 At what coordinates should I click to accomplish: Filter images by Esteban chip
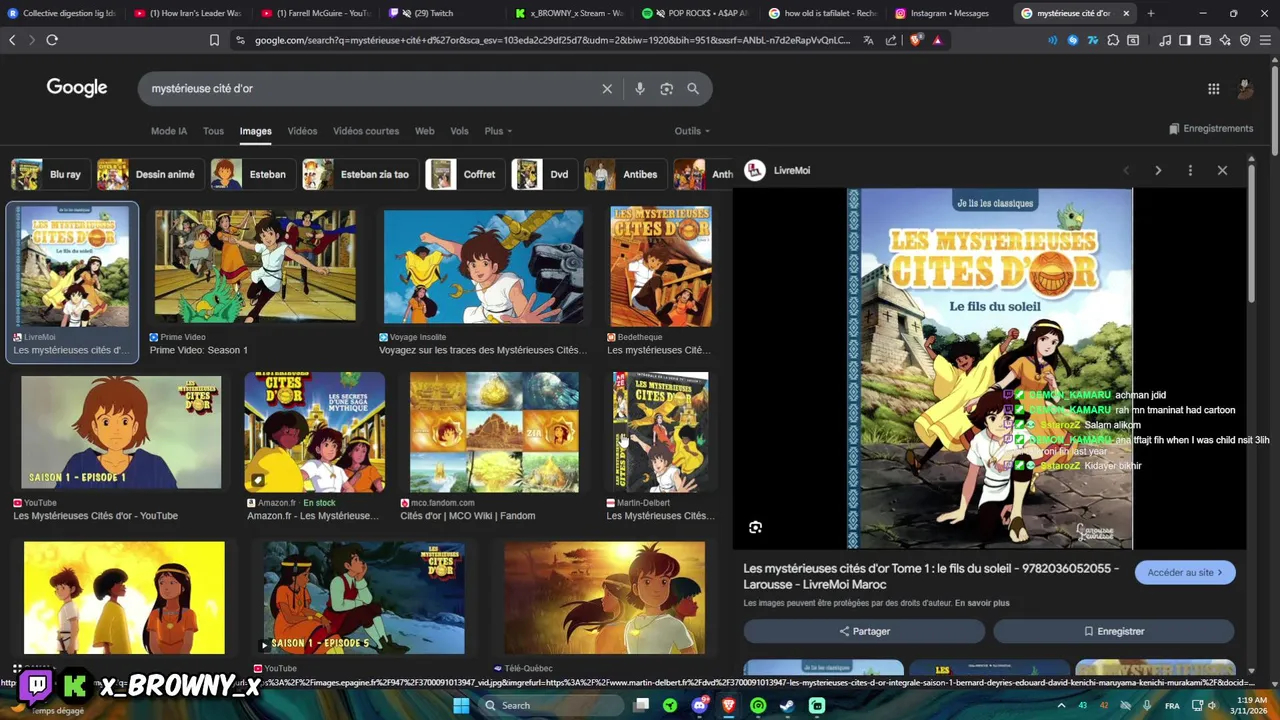click(253, 174)
